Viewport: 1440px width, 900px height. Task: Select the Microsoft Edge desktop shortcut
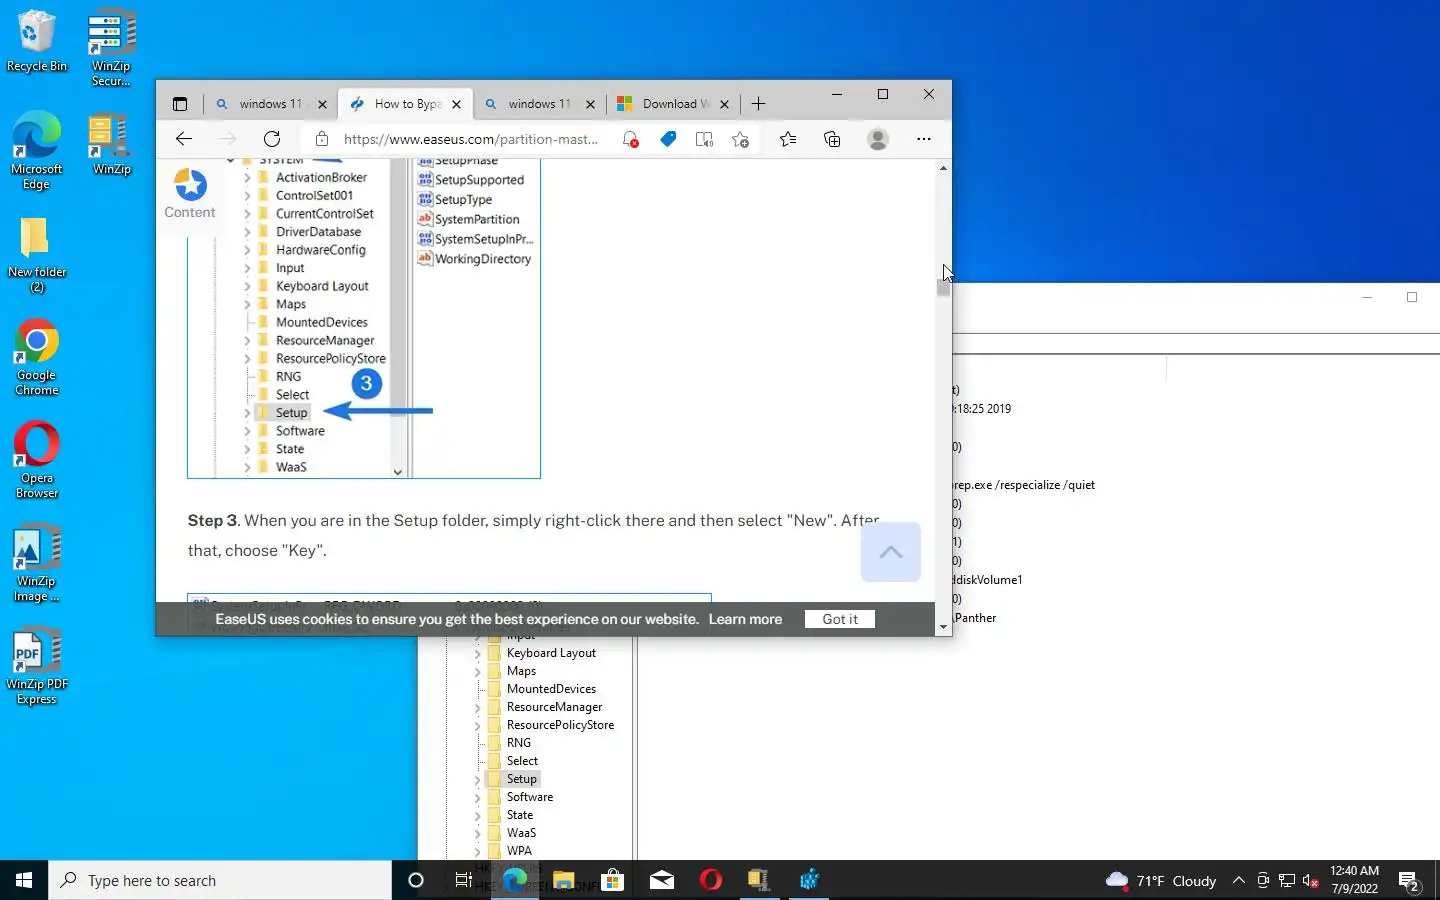37,150
